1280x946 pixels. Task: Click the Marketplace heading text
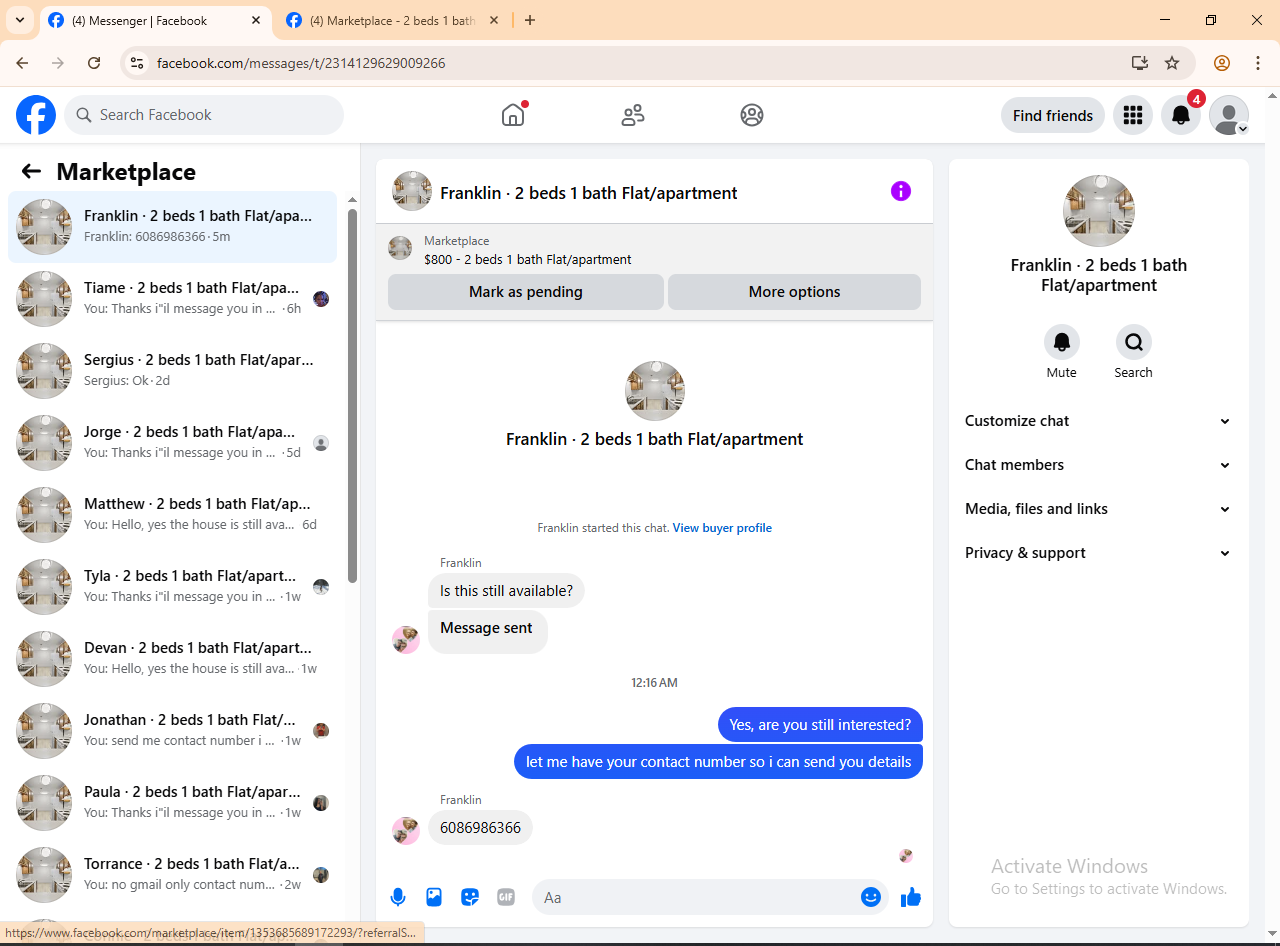click(x=126, y=172)
